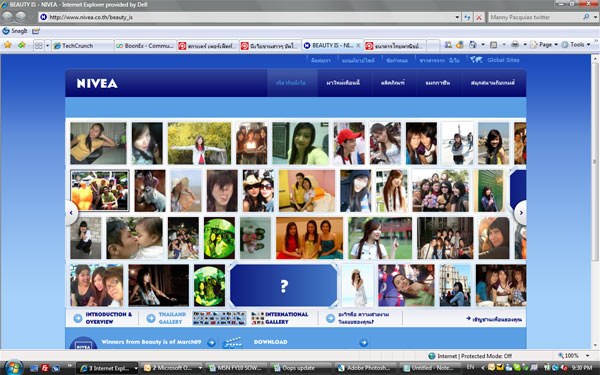
Task: Open the Quick Tabs grid icon
Action: click(x=39, y=46)
